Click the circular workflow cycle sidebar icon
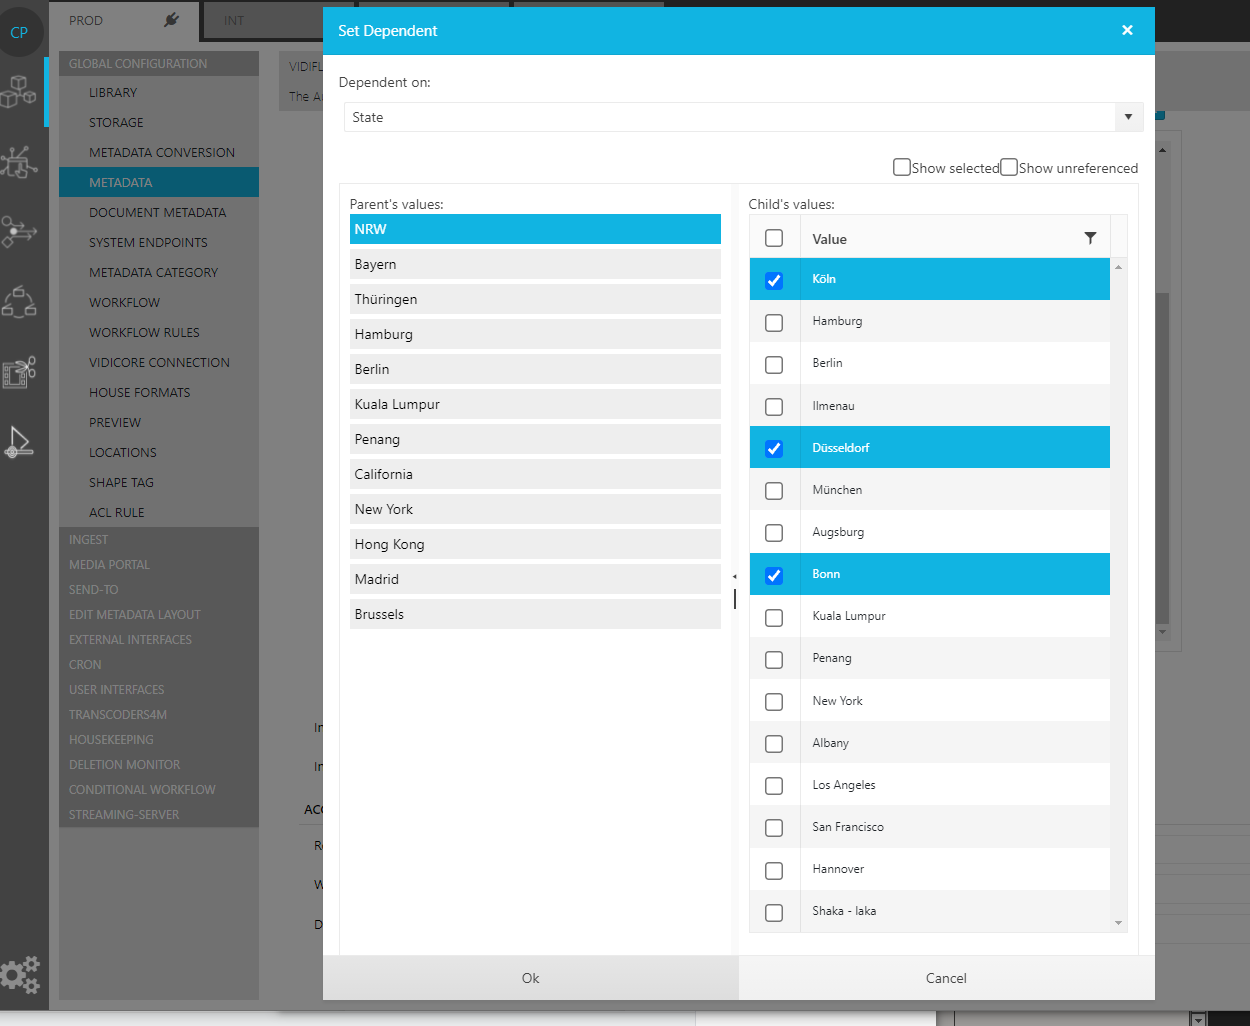Image resolution: width=1250 pixels, height=1026 pixels. pos(19,302)
